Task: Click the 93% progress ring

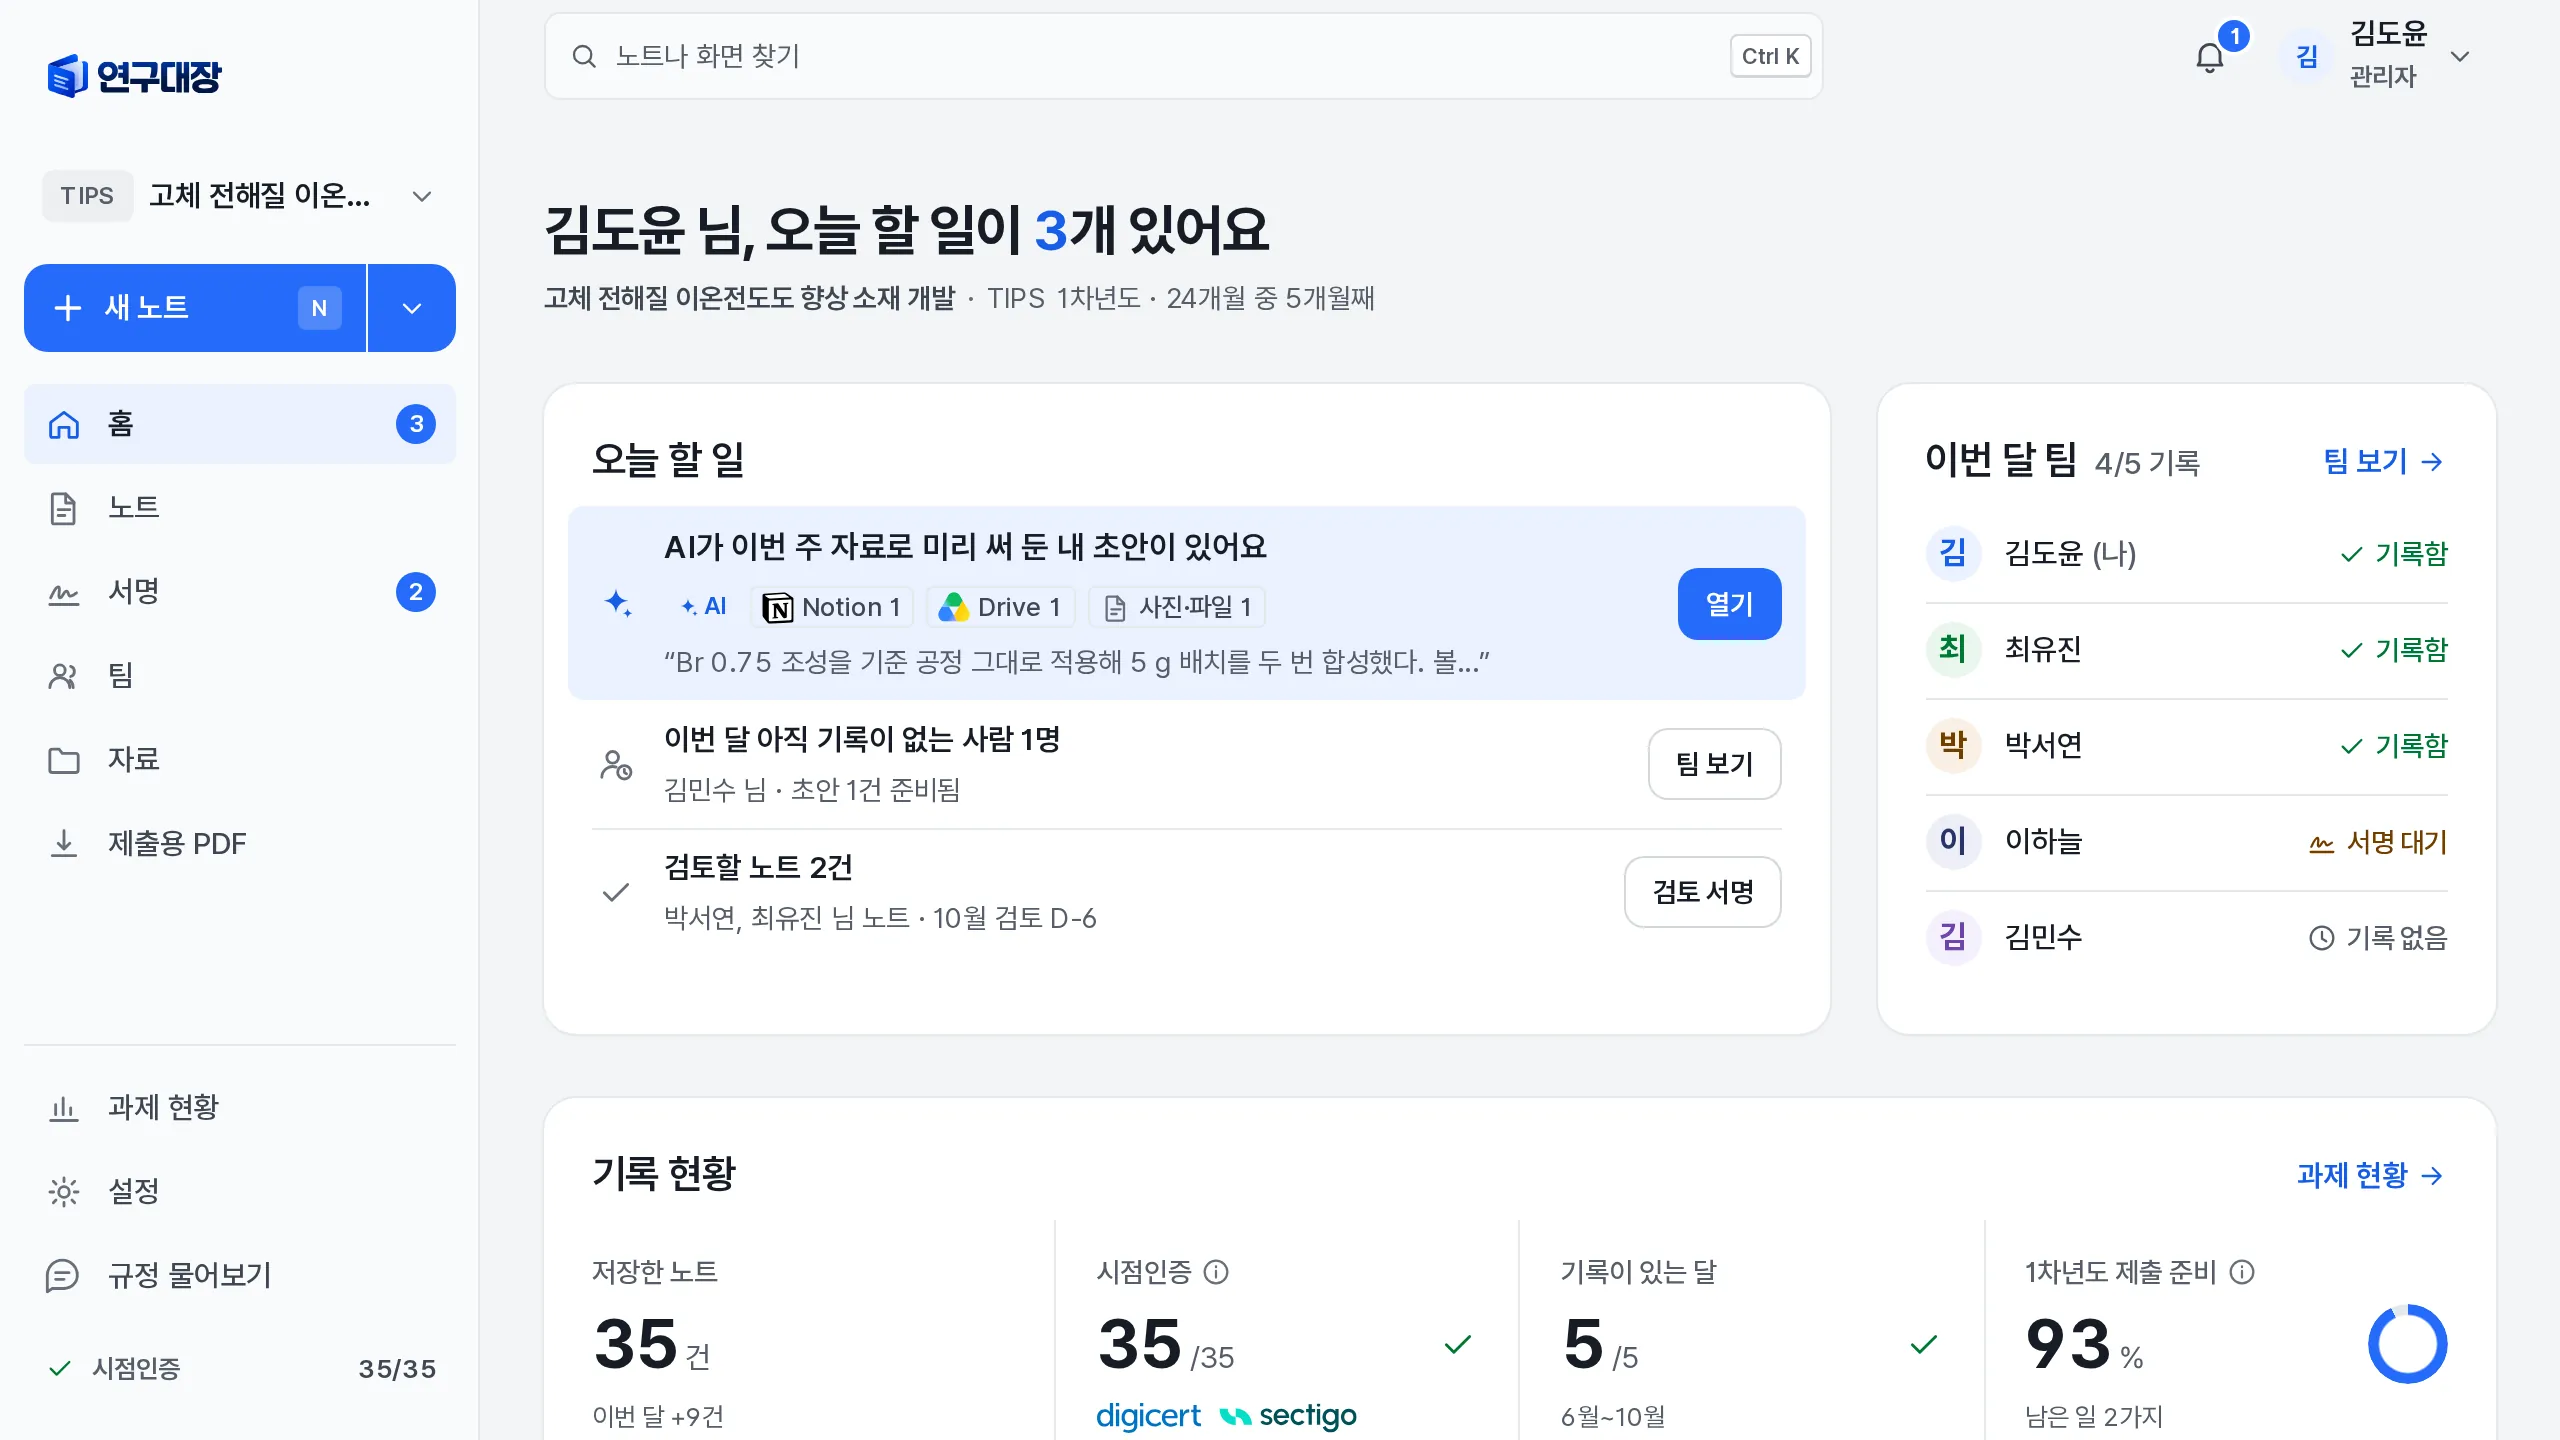Action: click(2407, 1344)
